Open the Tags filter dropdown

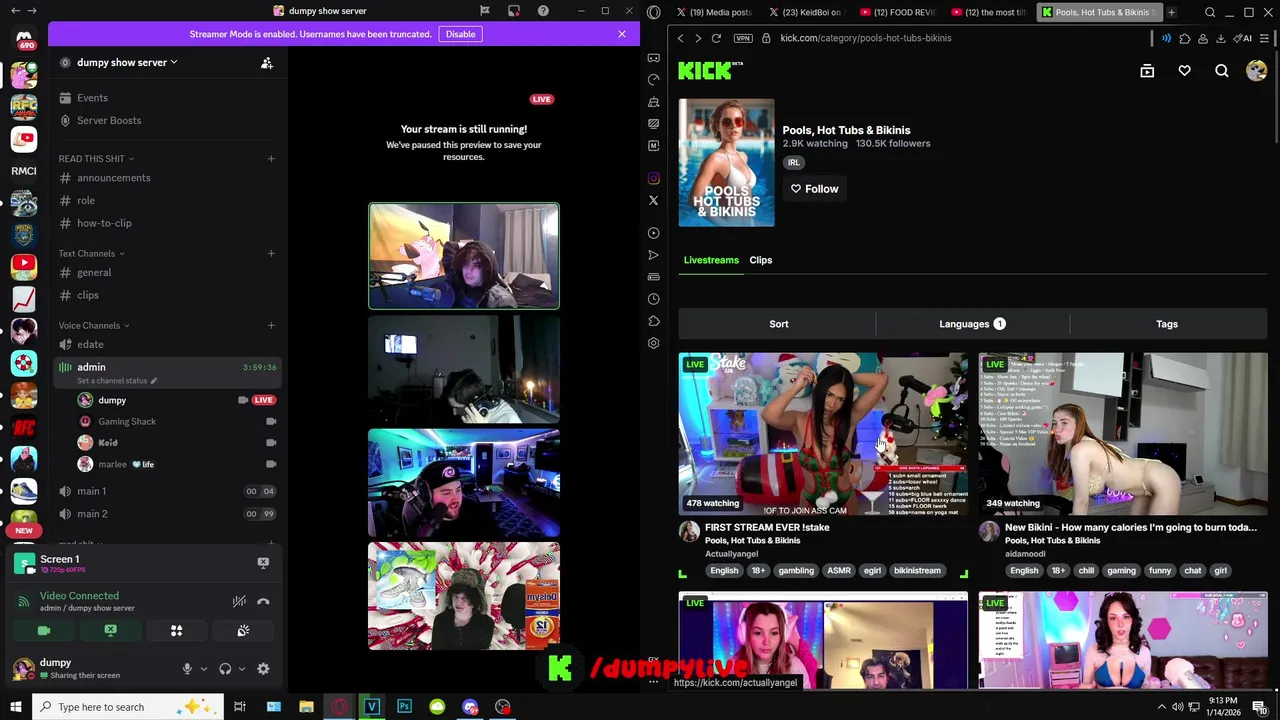coord(1167,324)
